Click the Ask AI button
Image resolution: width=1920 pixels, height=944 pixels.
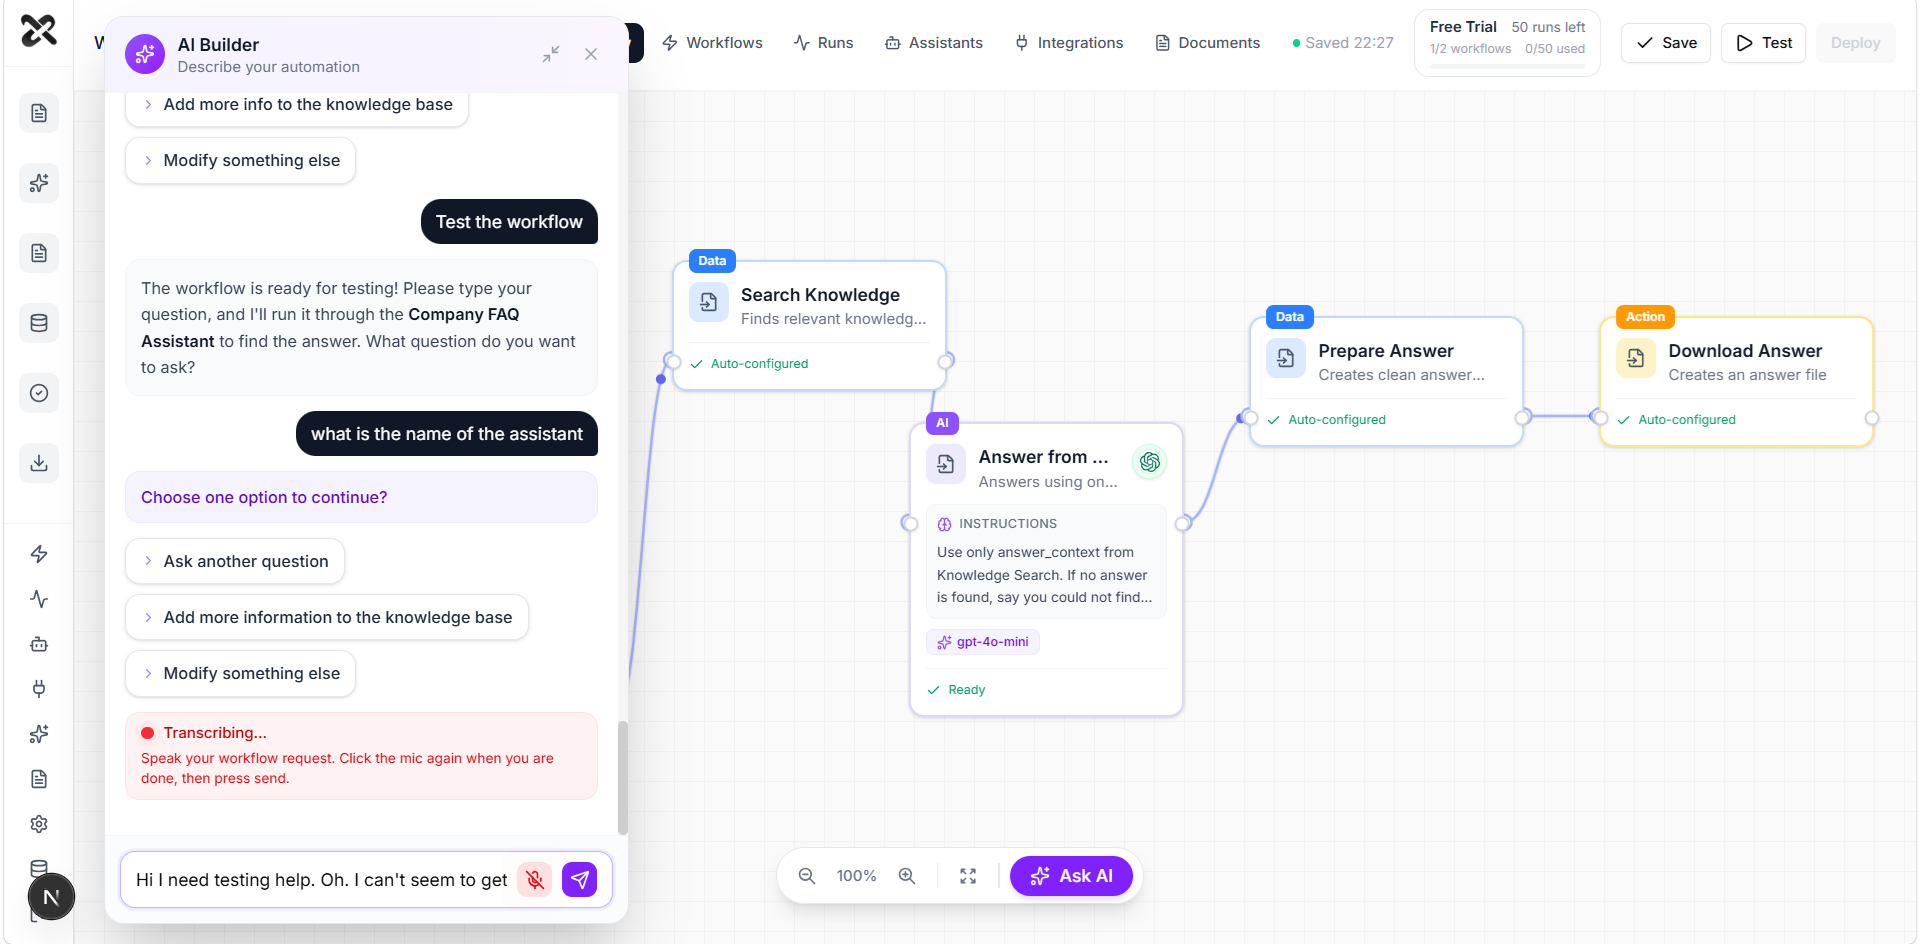pos(1071,876)
